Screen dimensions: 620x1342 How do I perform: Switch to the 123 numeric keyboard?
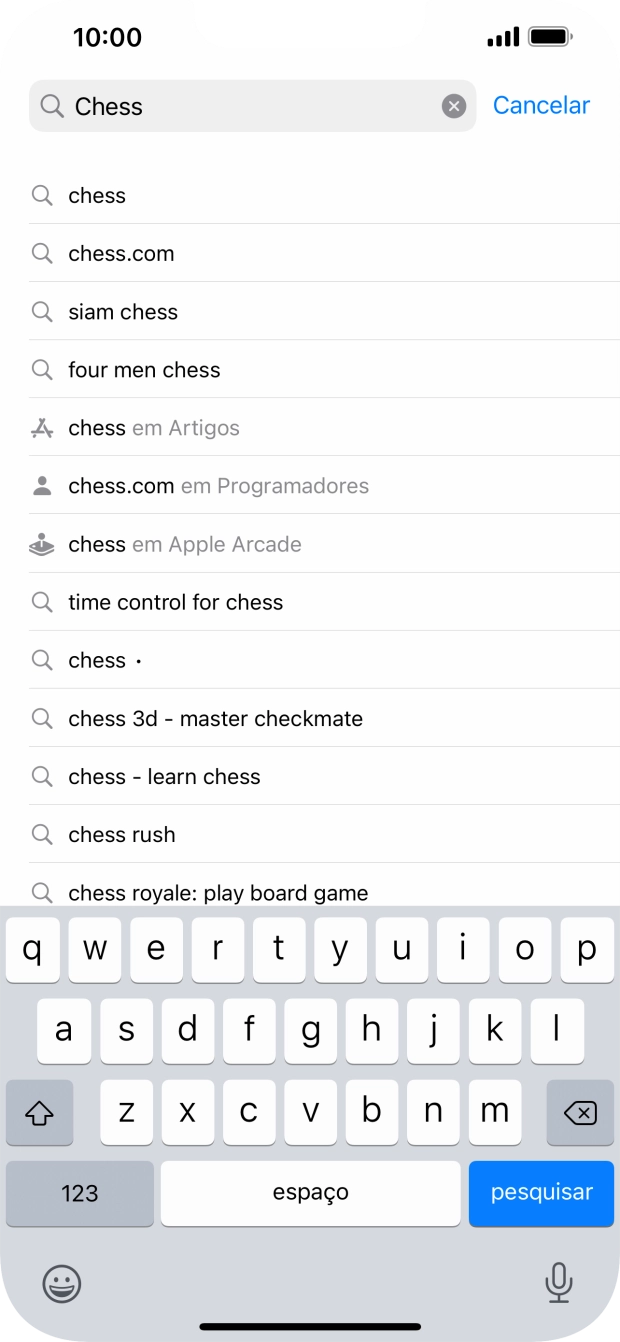(x=80, y=1193)
